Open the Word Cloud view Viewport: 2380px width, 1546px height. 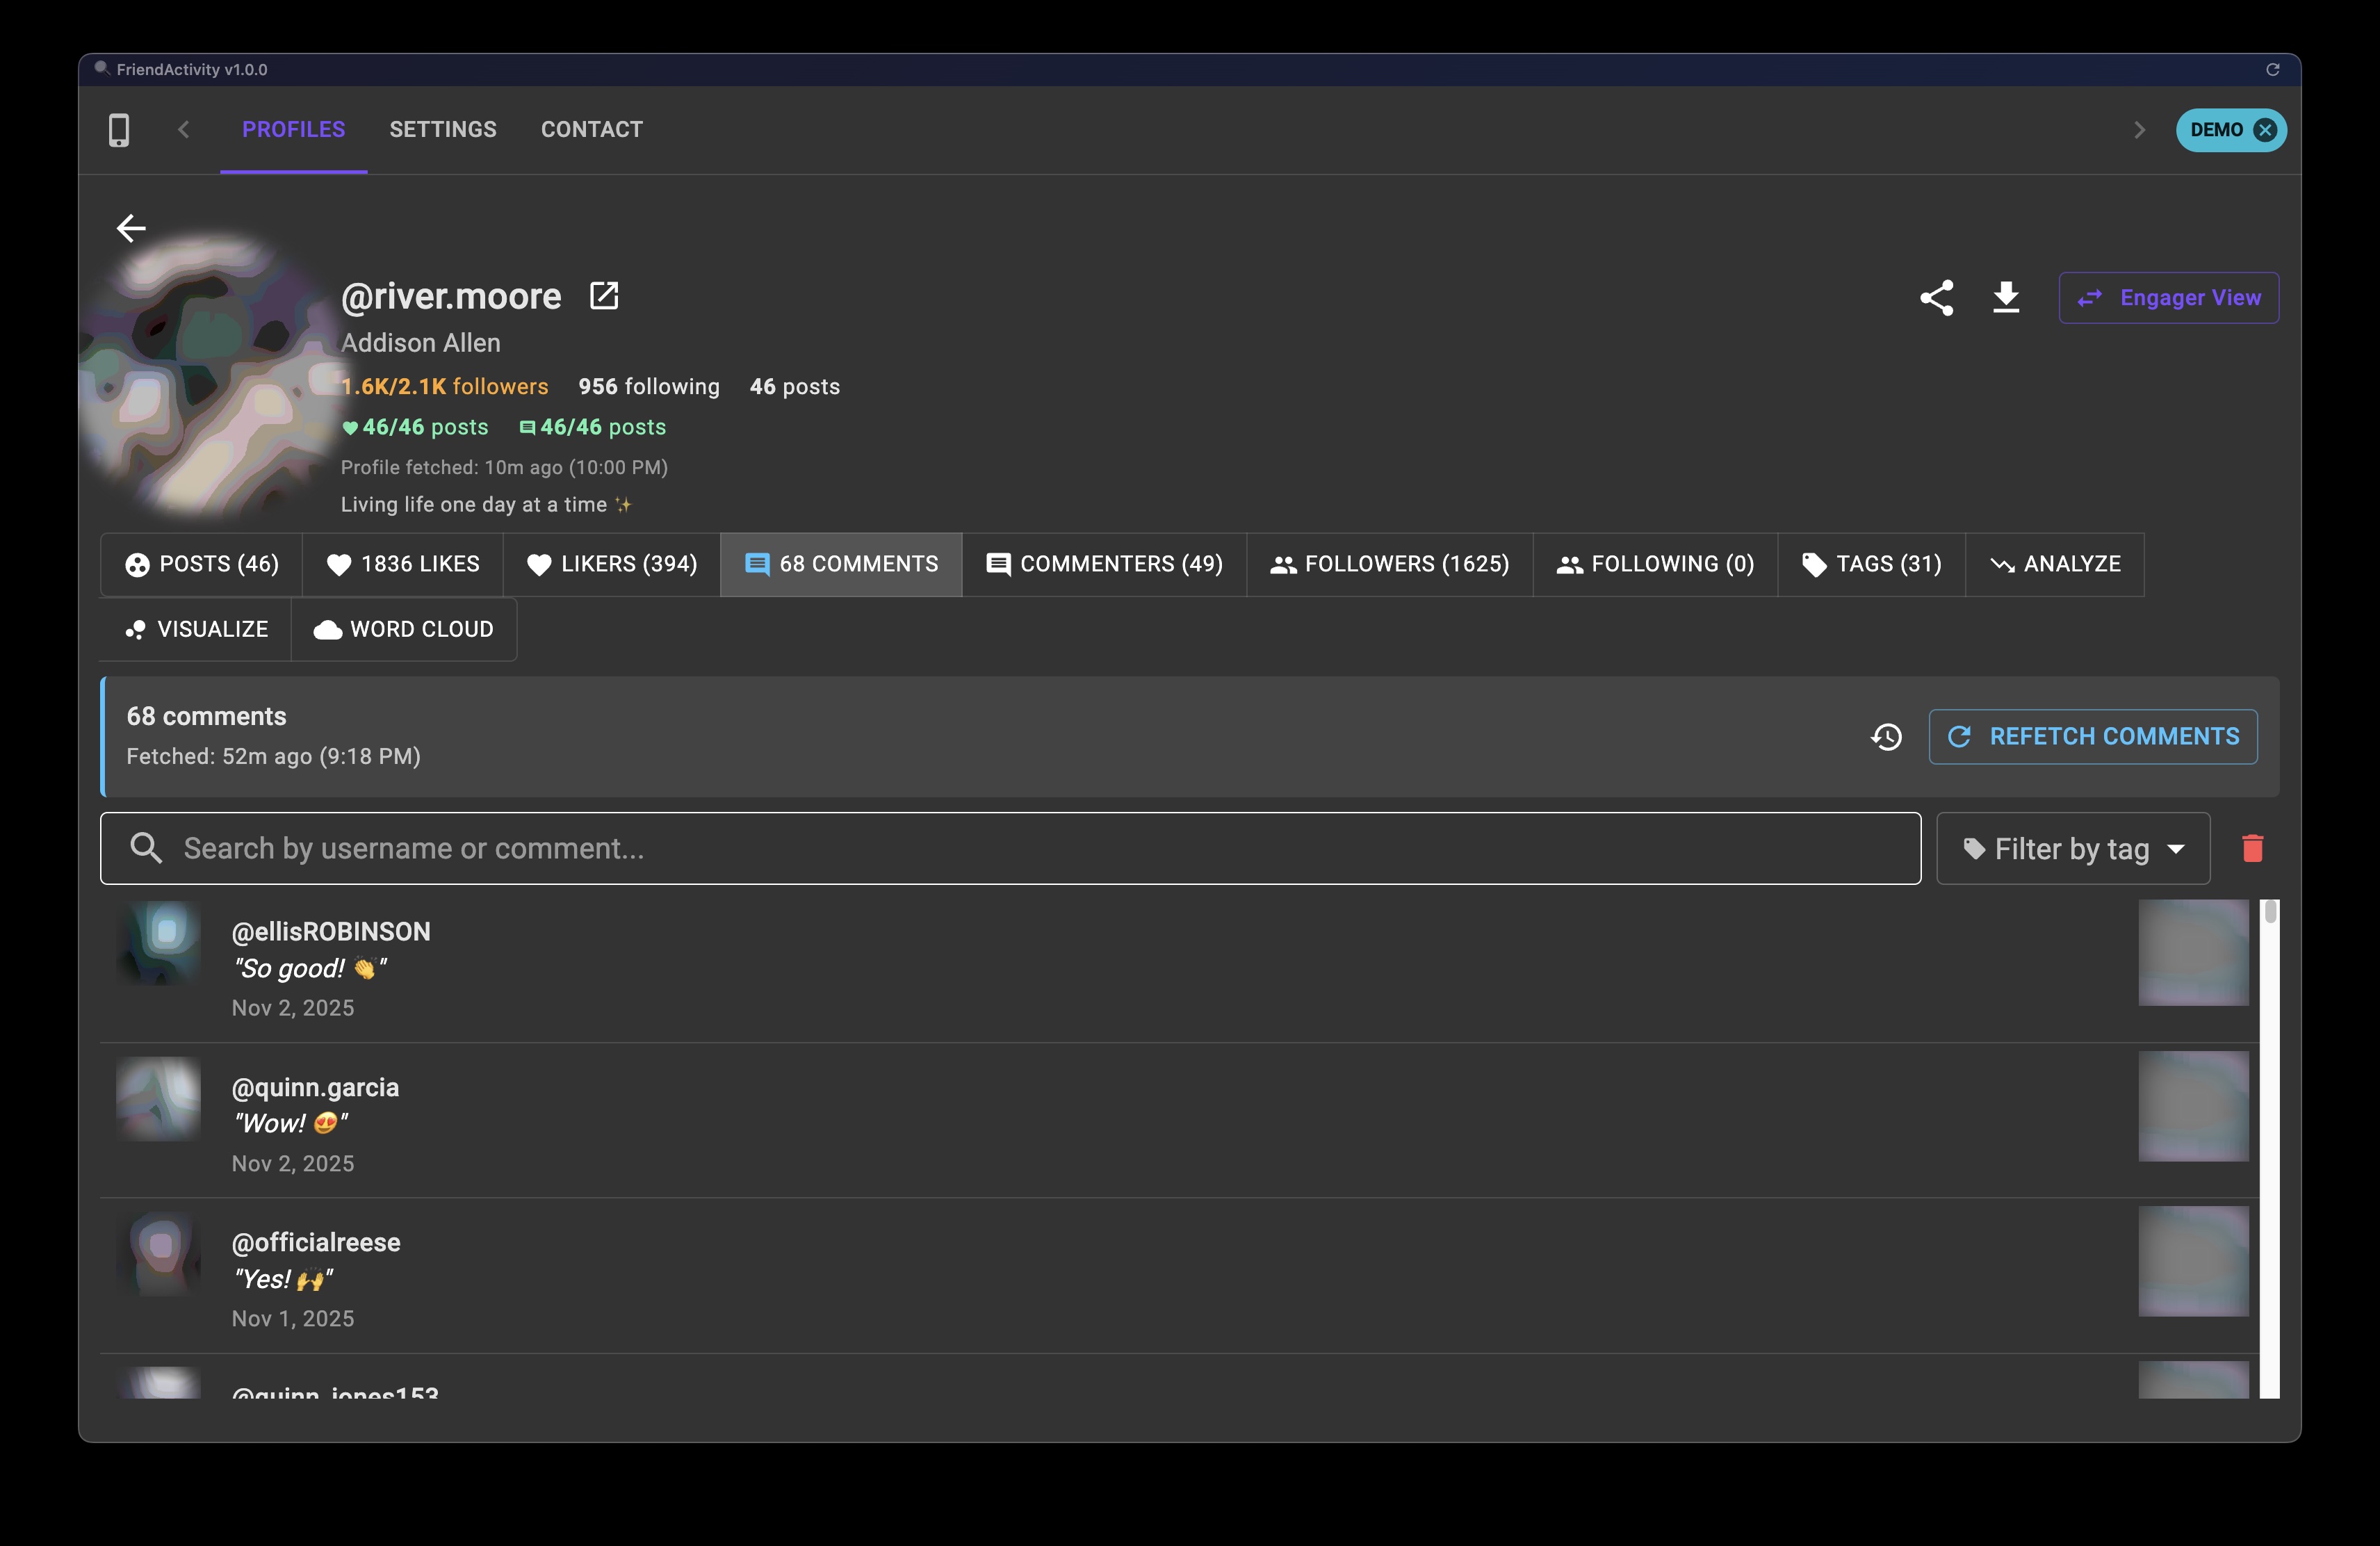(404, 629)
